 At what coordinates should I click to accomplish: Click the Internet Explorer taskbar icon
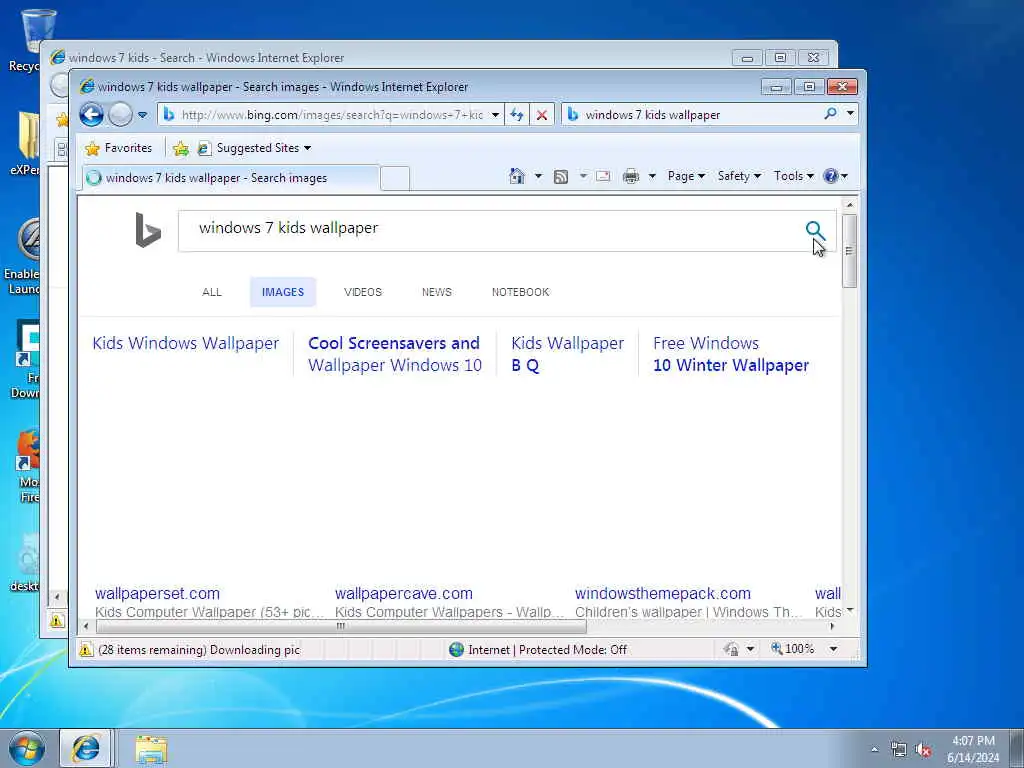pos(86,748)
